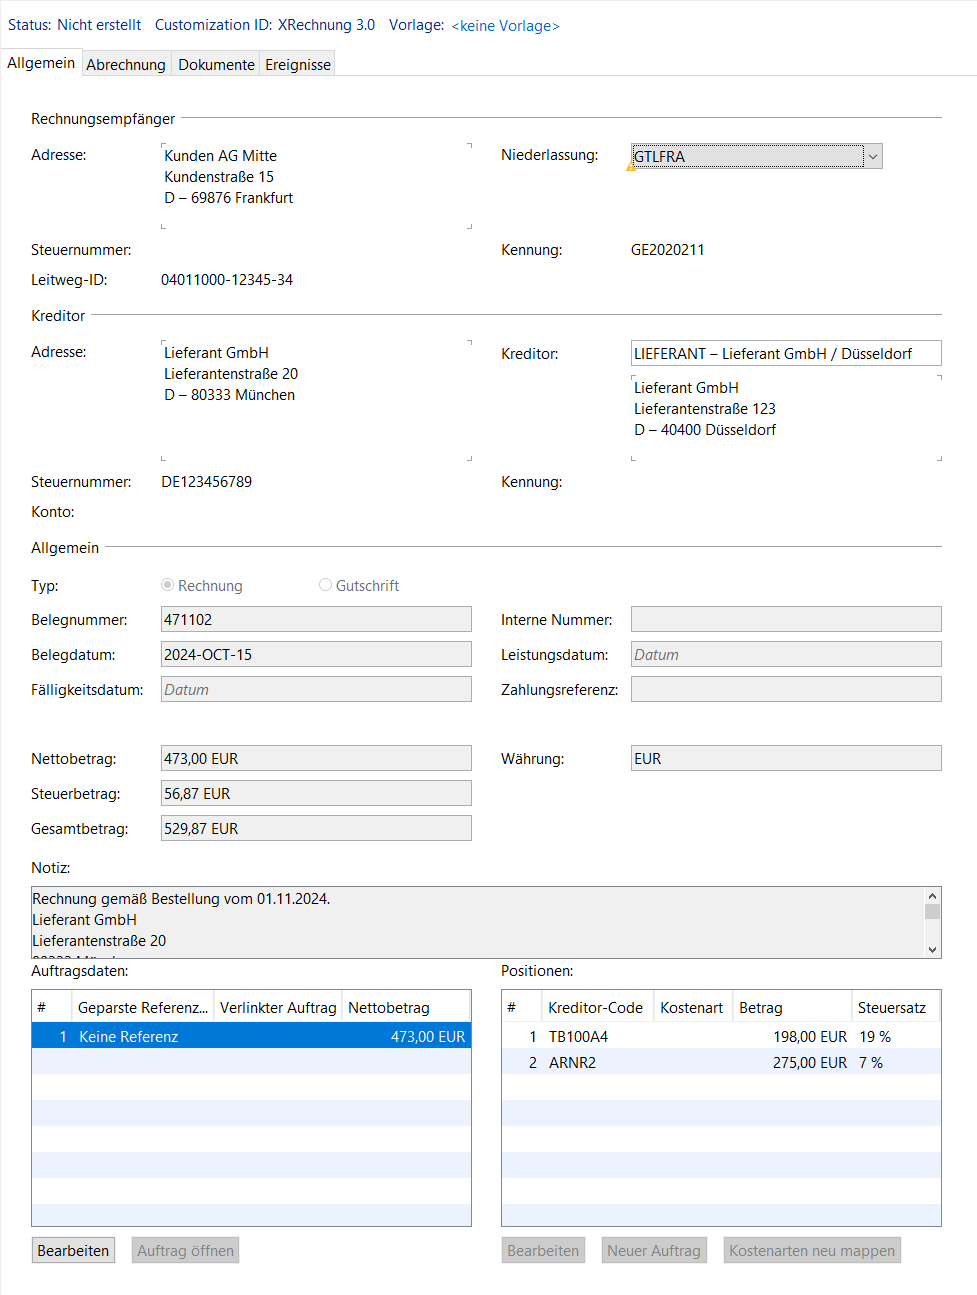Click the Zahlungsreferenz field
The image size is (977, 1295).
[786, 689]
